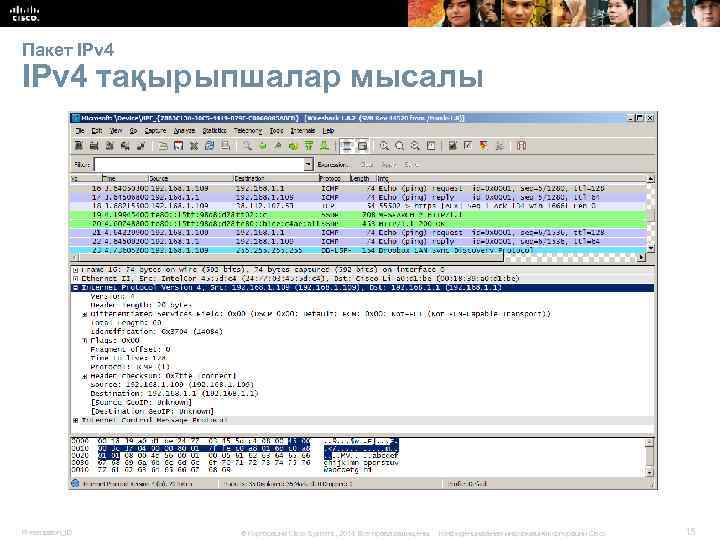
Task: Jump to first packet icon
Action: 309,146
